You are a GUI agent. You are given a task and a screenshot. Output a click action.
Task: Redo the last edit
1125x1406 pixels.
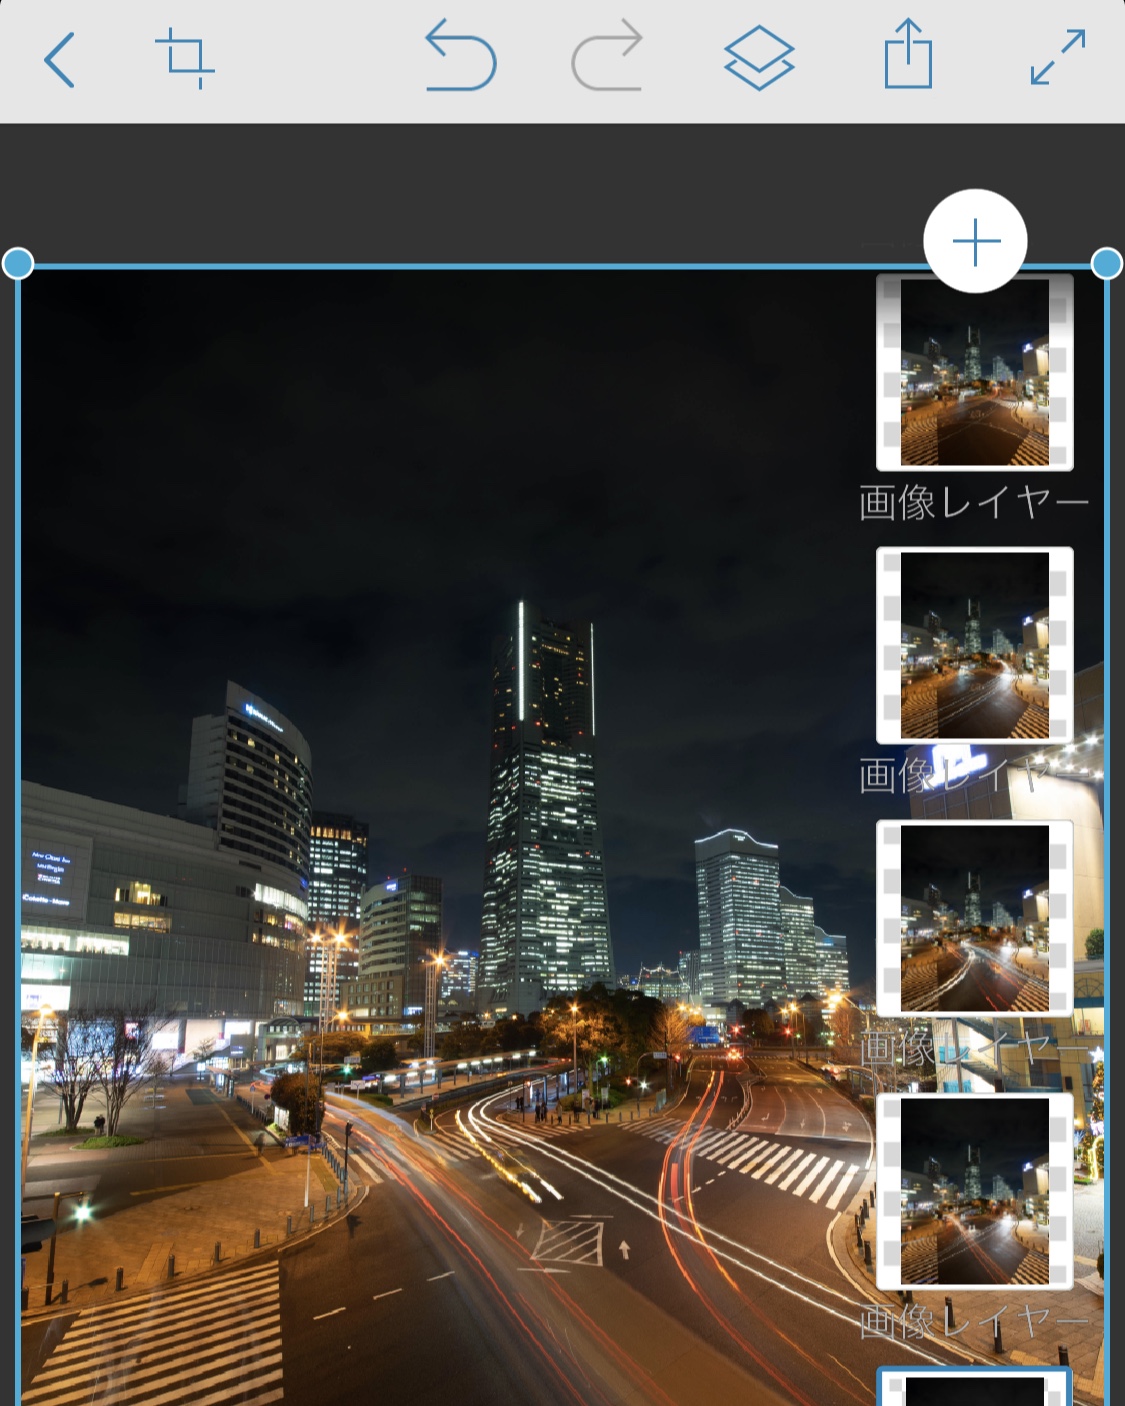(607, 57)
